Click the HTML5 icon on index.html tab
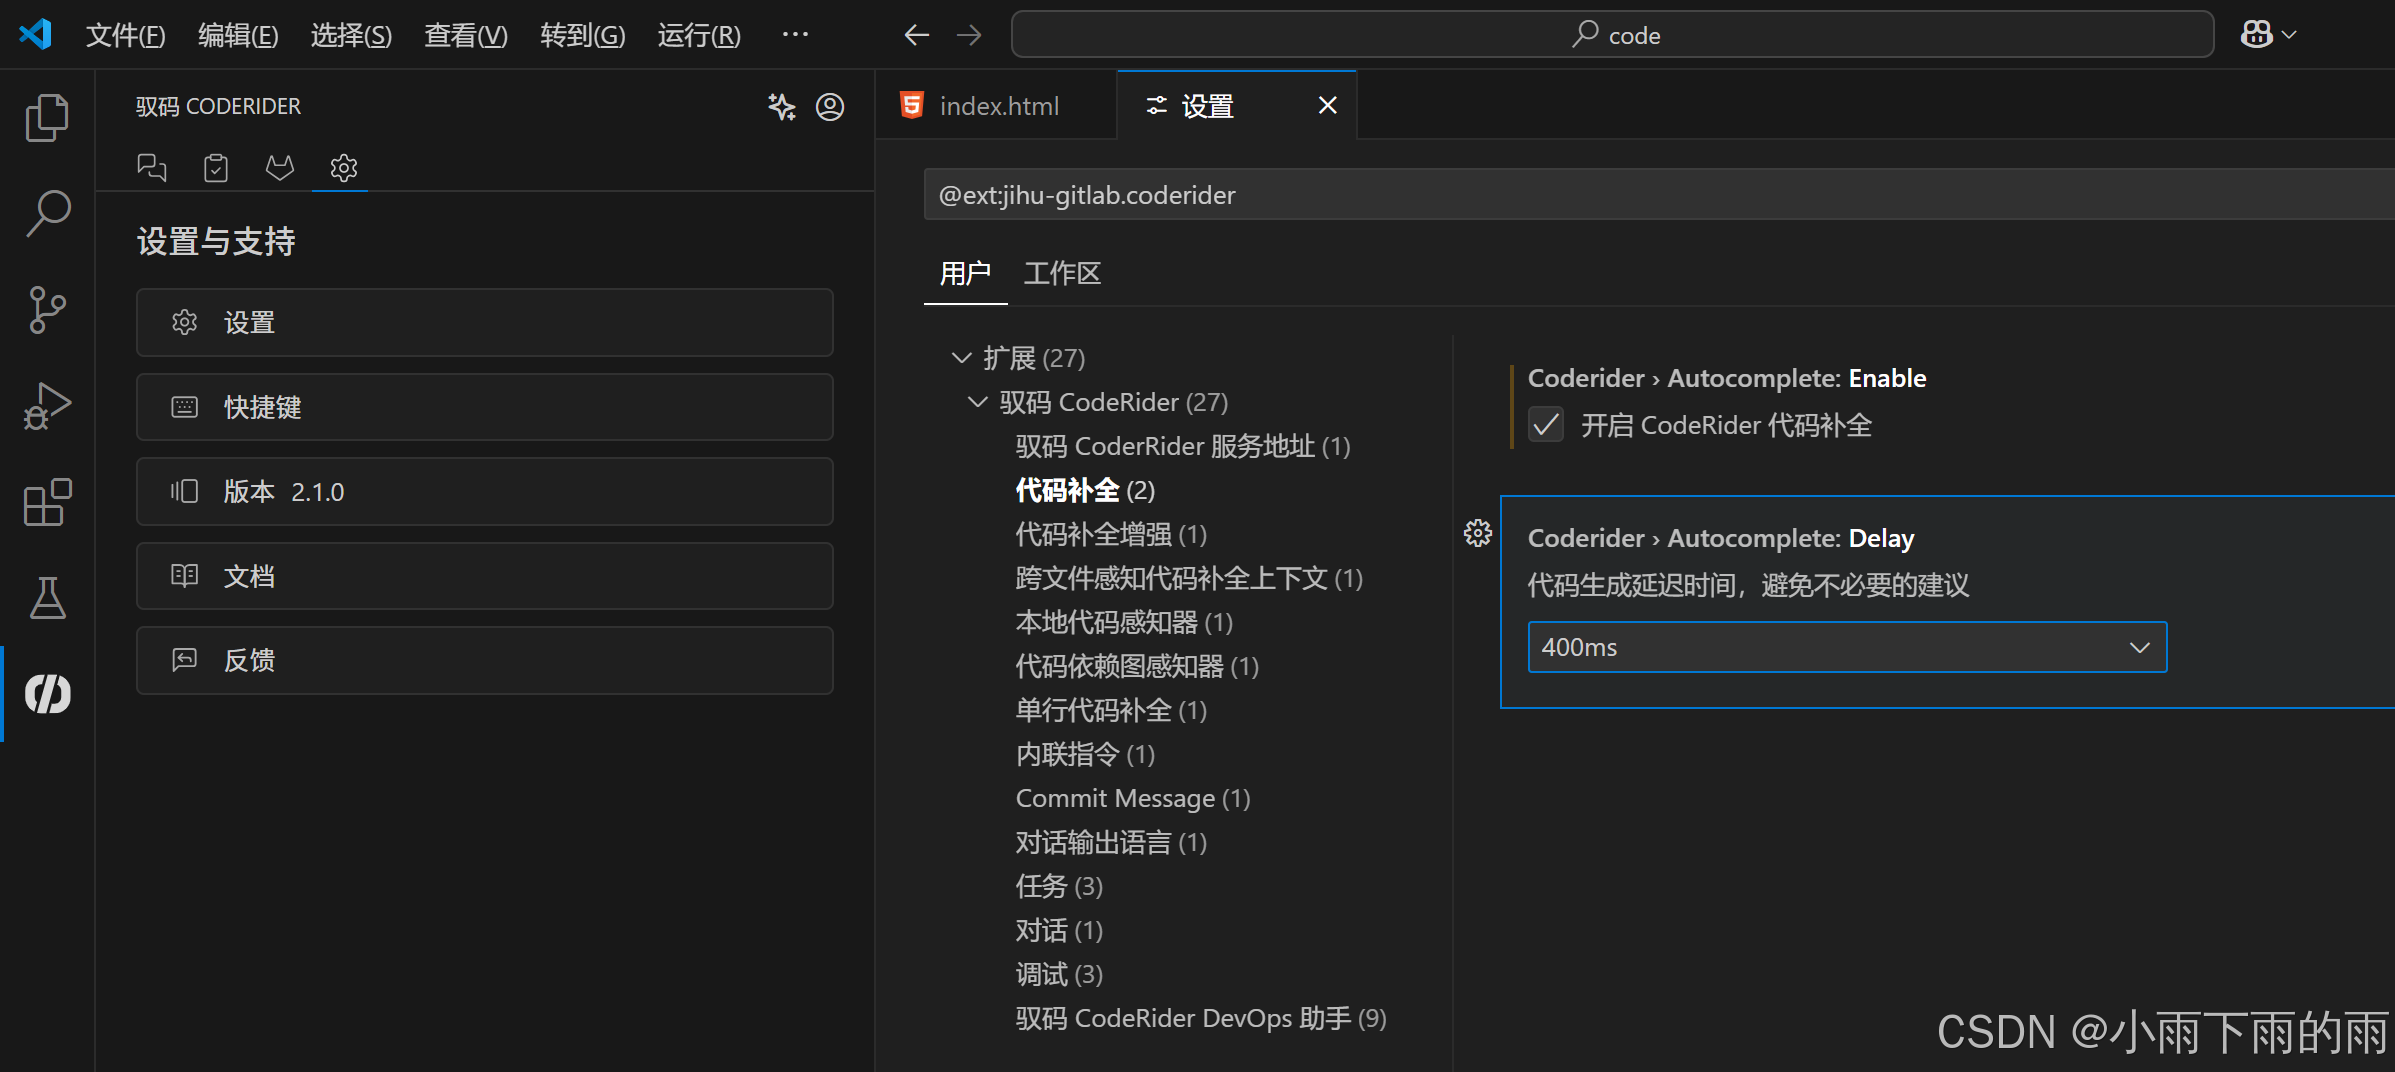 (912, 105)
